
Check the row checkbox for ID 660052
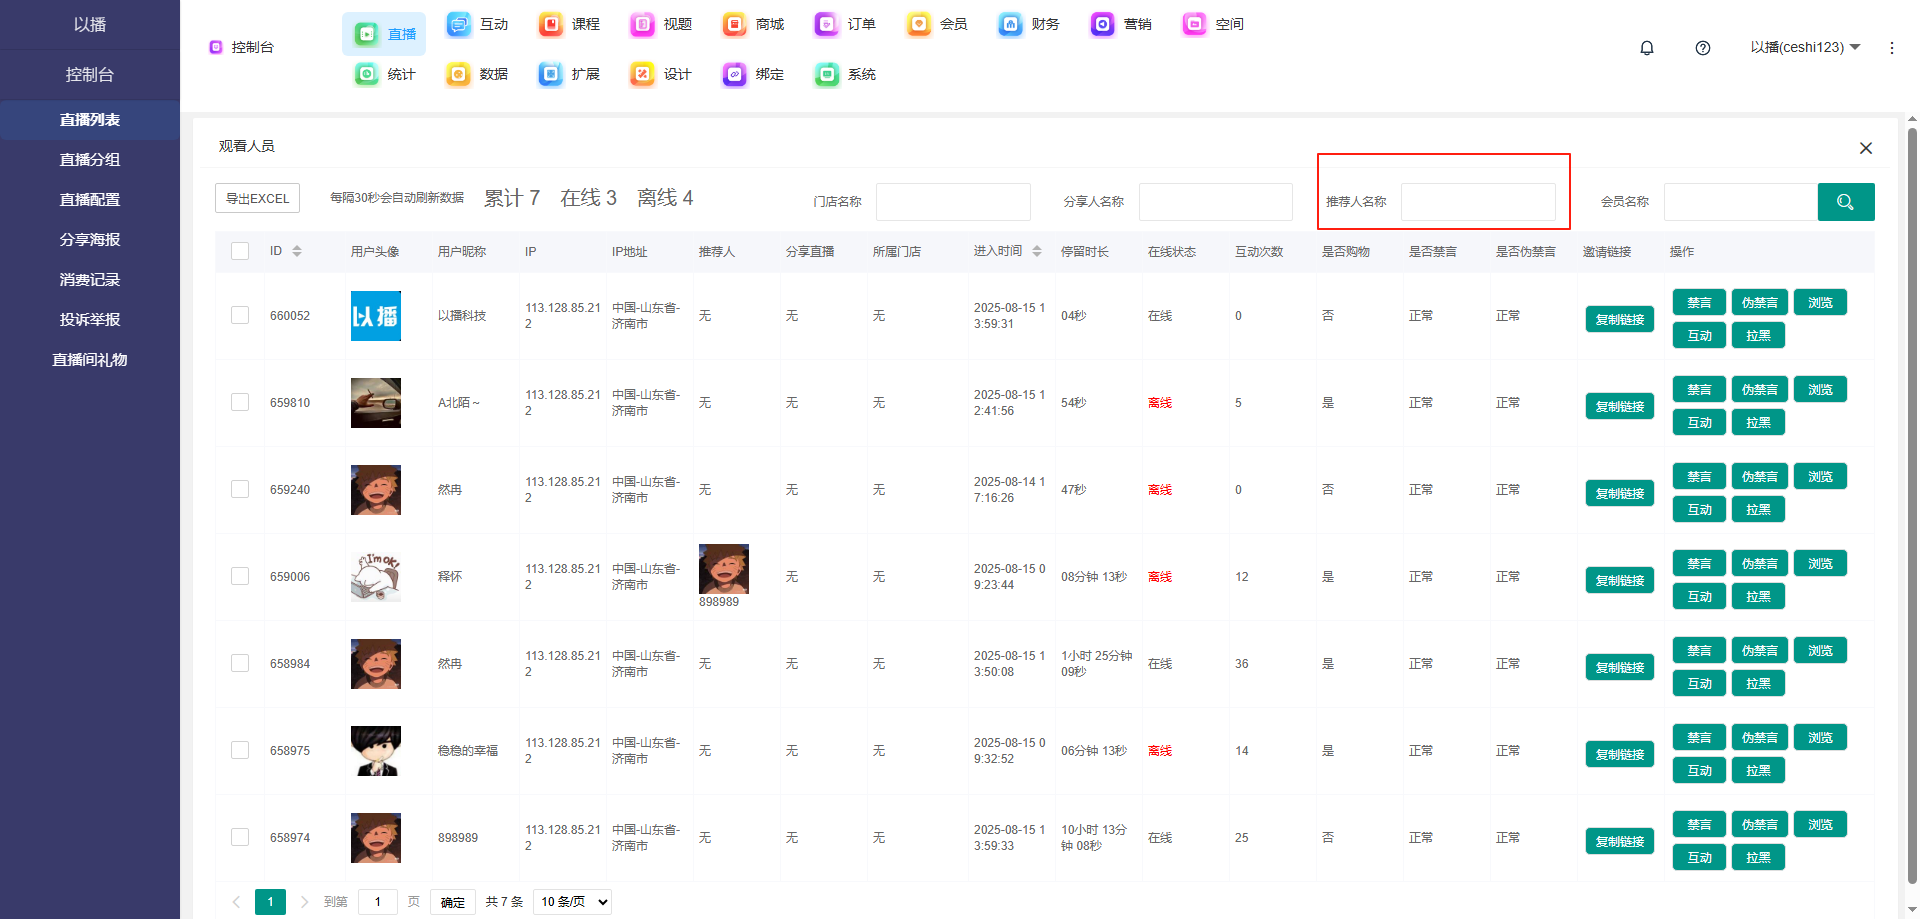tap(240, 315)
